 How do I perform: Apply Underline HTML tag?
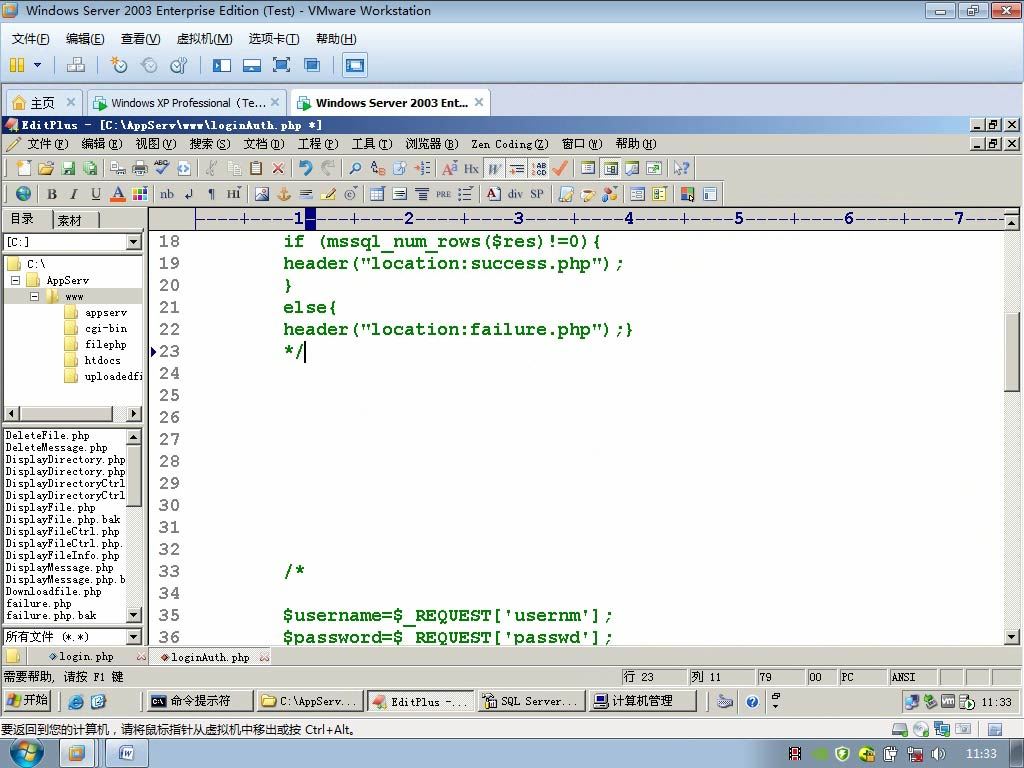96,194
